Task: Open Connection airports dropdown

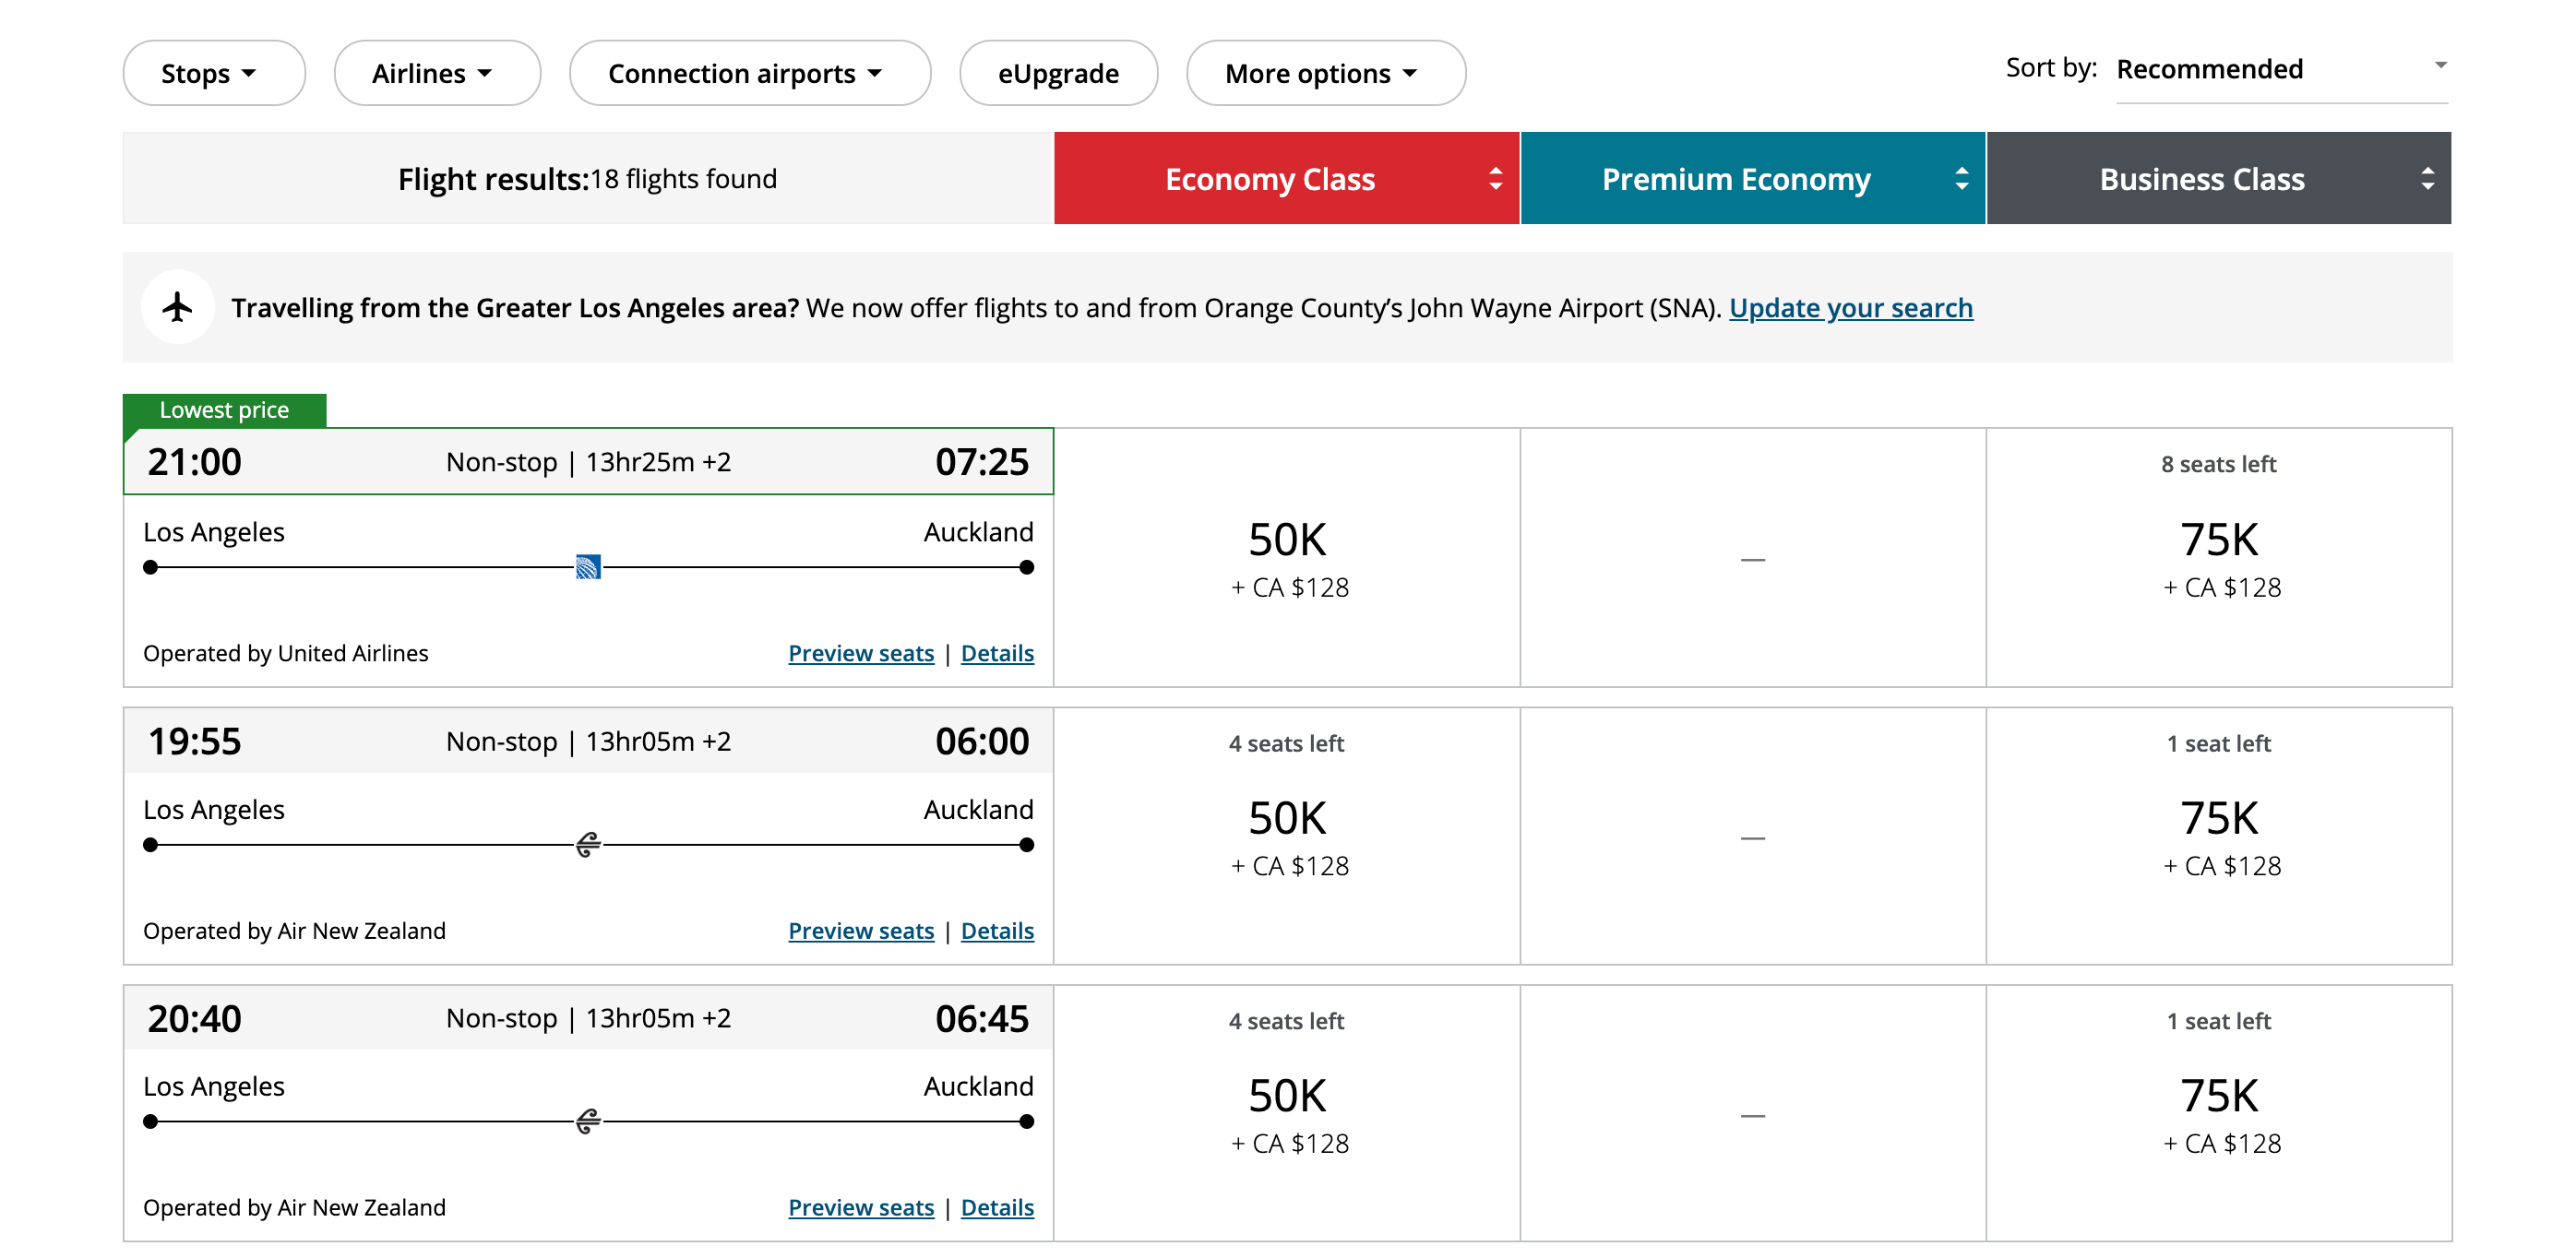Action: pos(749,73)
